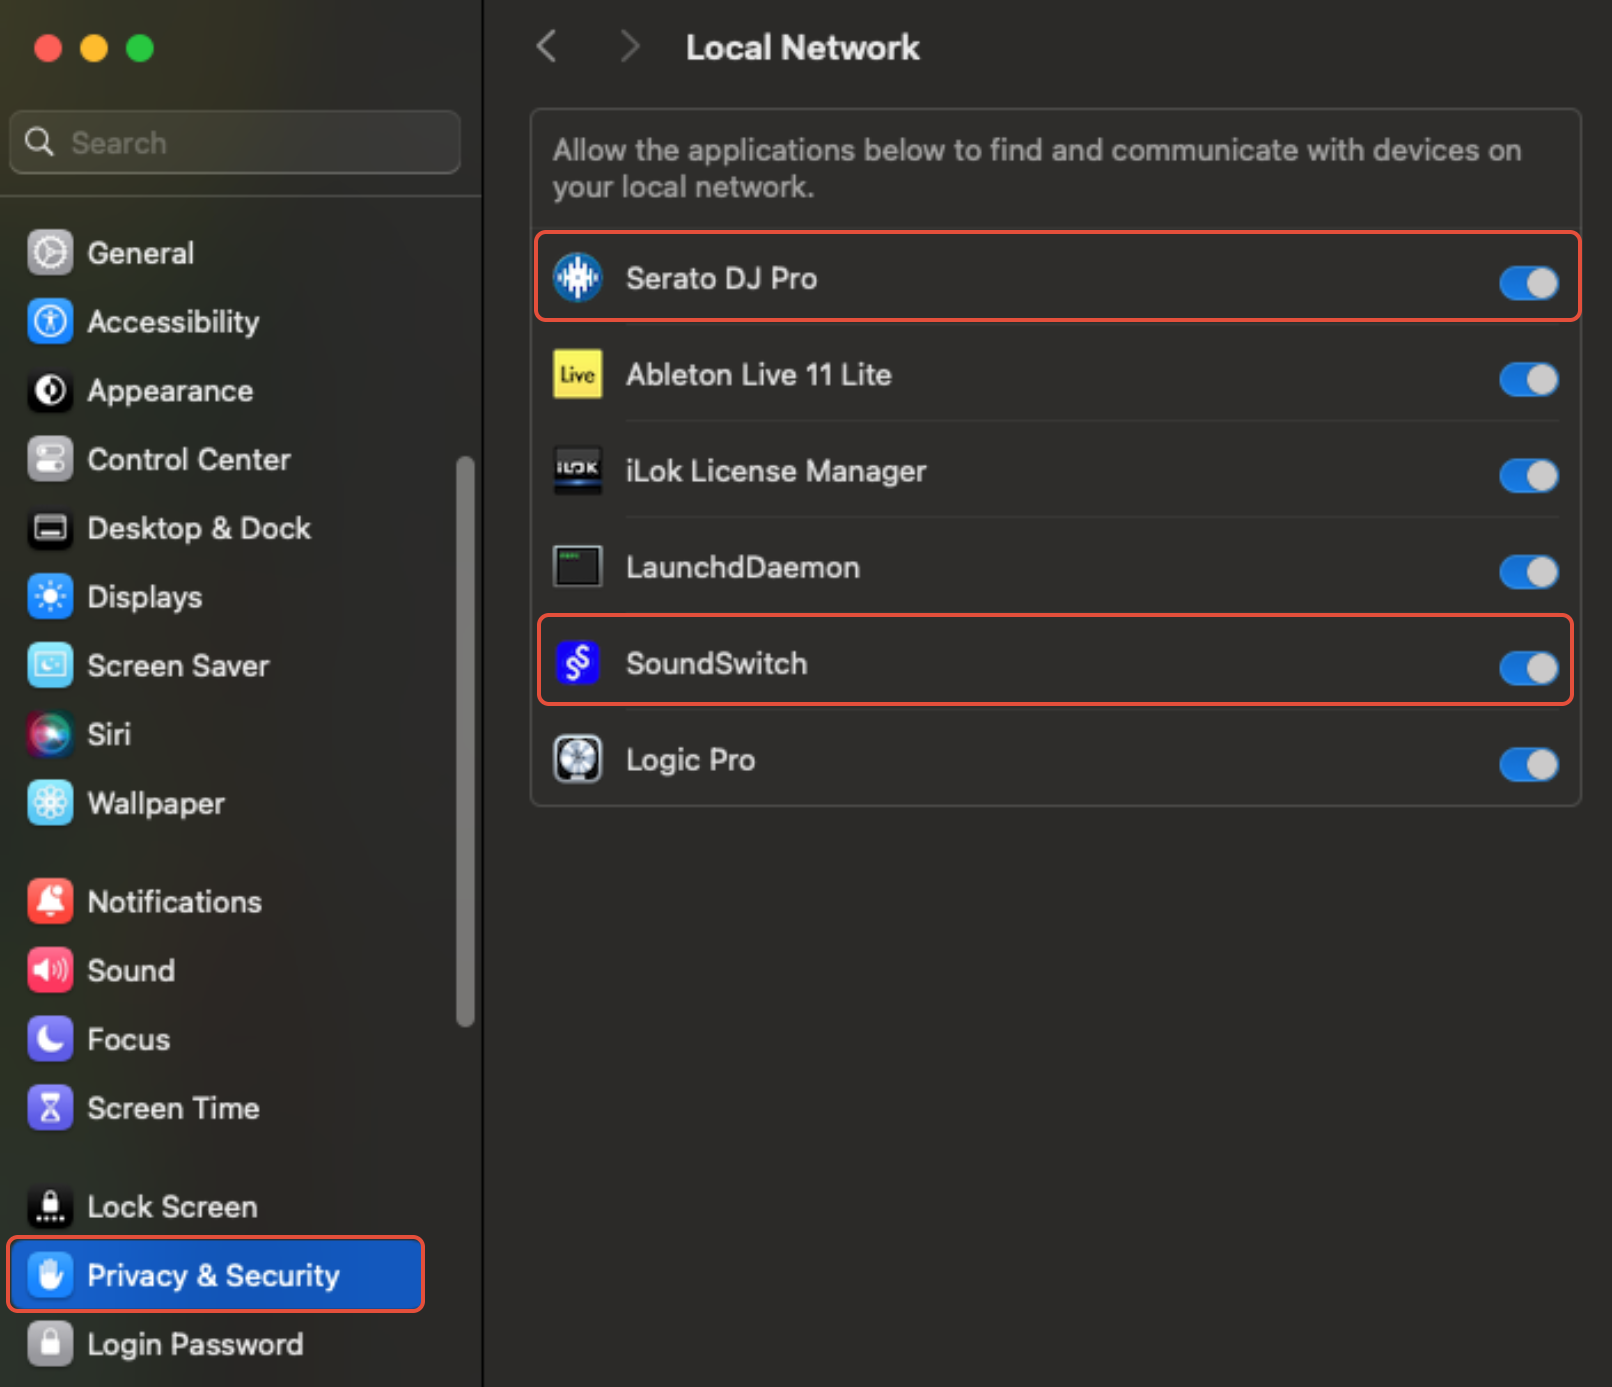Open Control Center settings
The image size is (1612, 1387).
tap(189, 460)
